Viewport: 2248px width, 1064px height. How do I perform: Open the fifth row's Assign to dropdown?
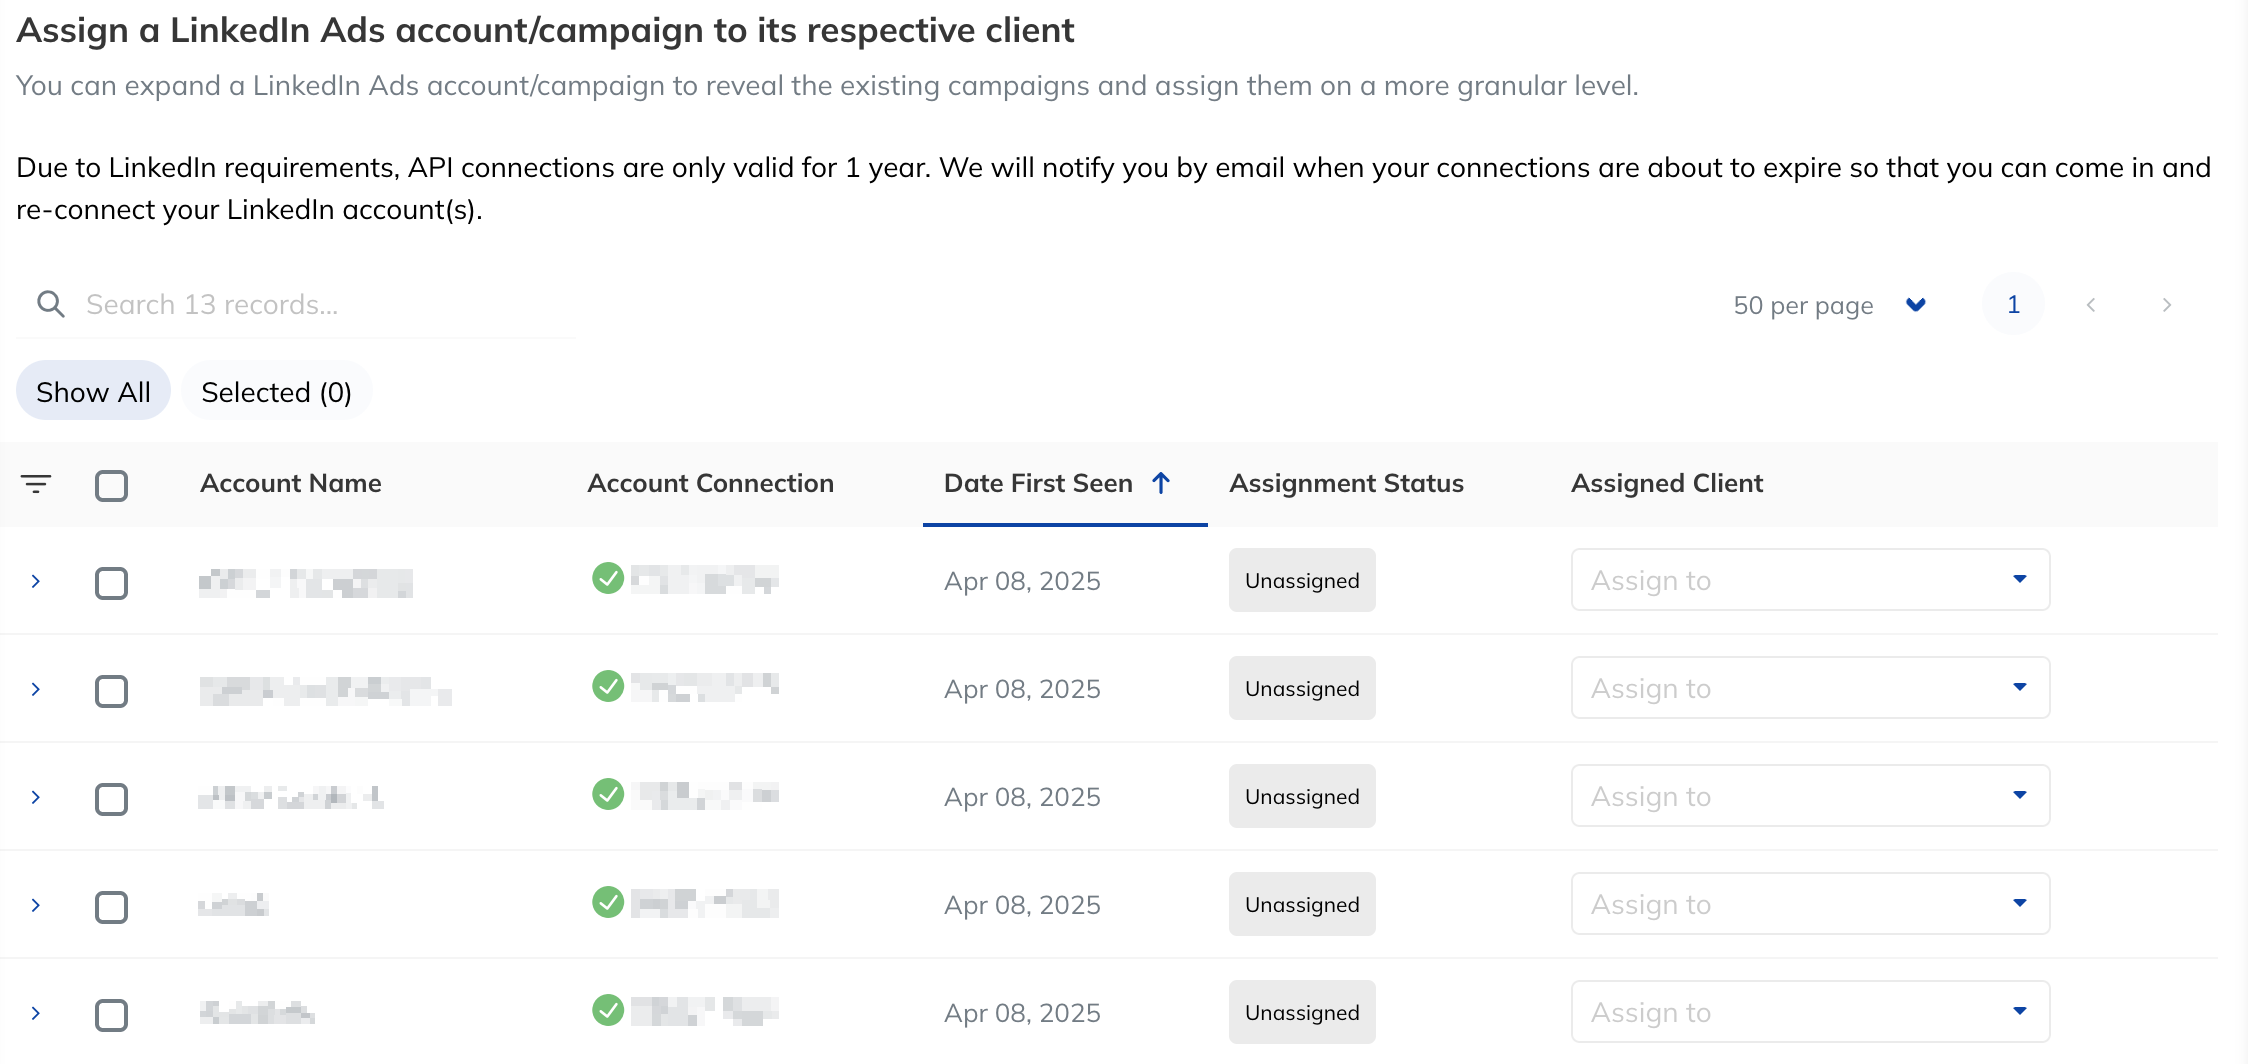click(x=1810, y=1012)
